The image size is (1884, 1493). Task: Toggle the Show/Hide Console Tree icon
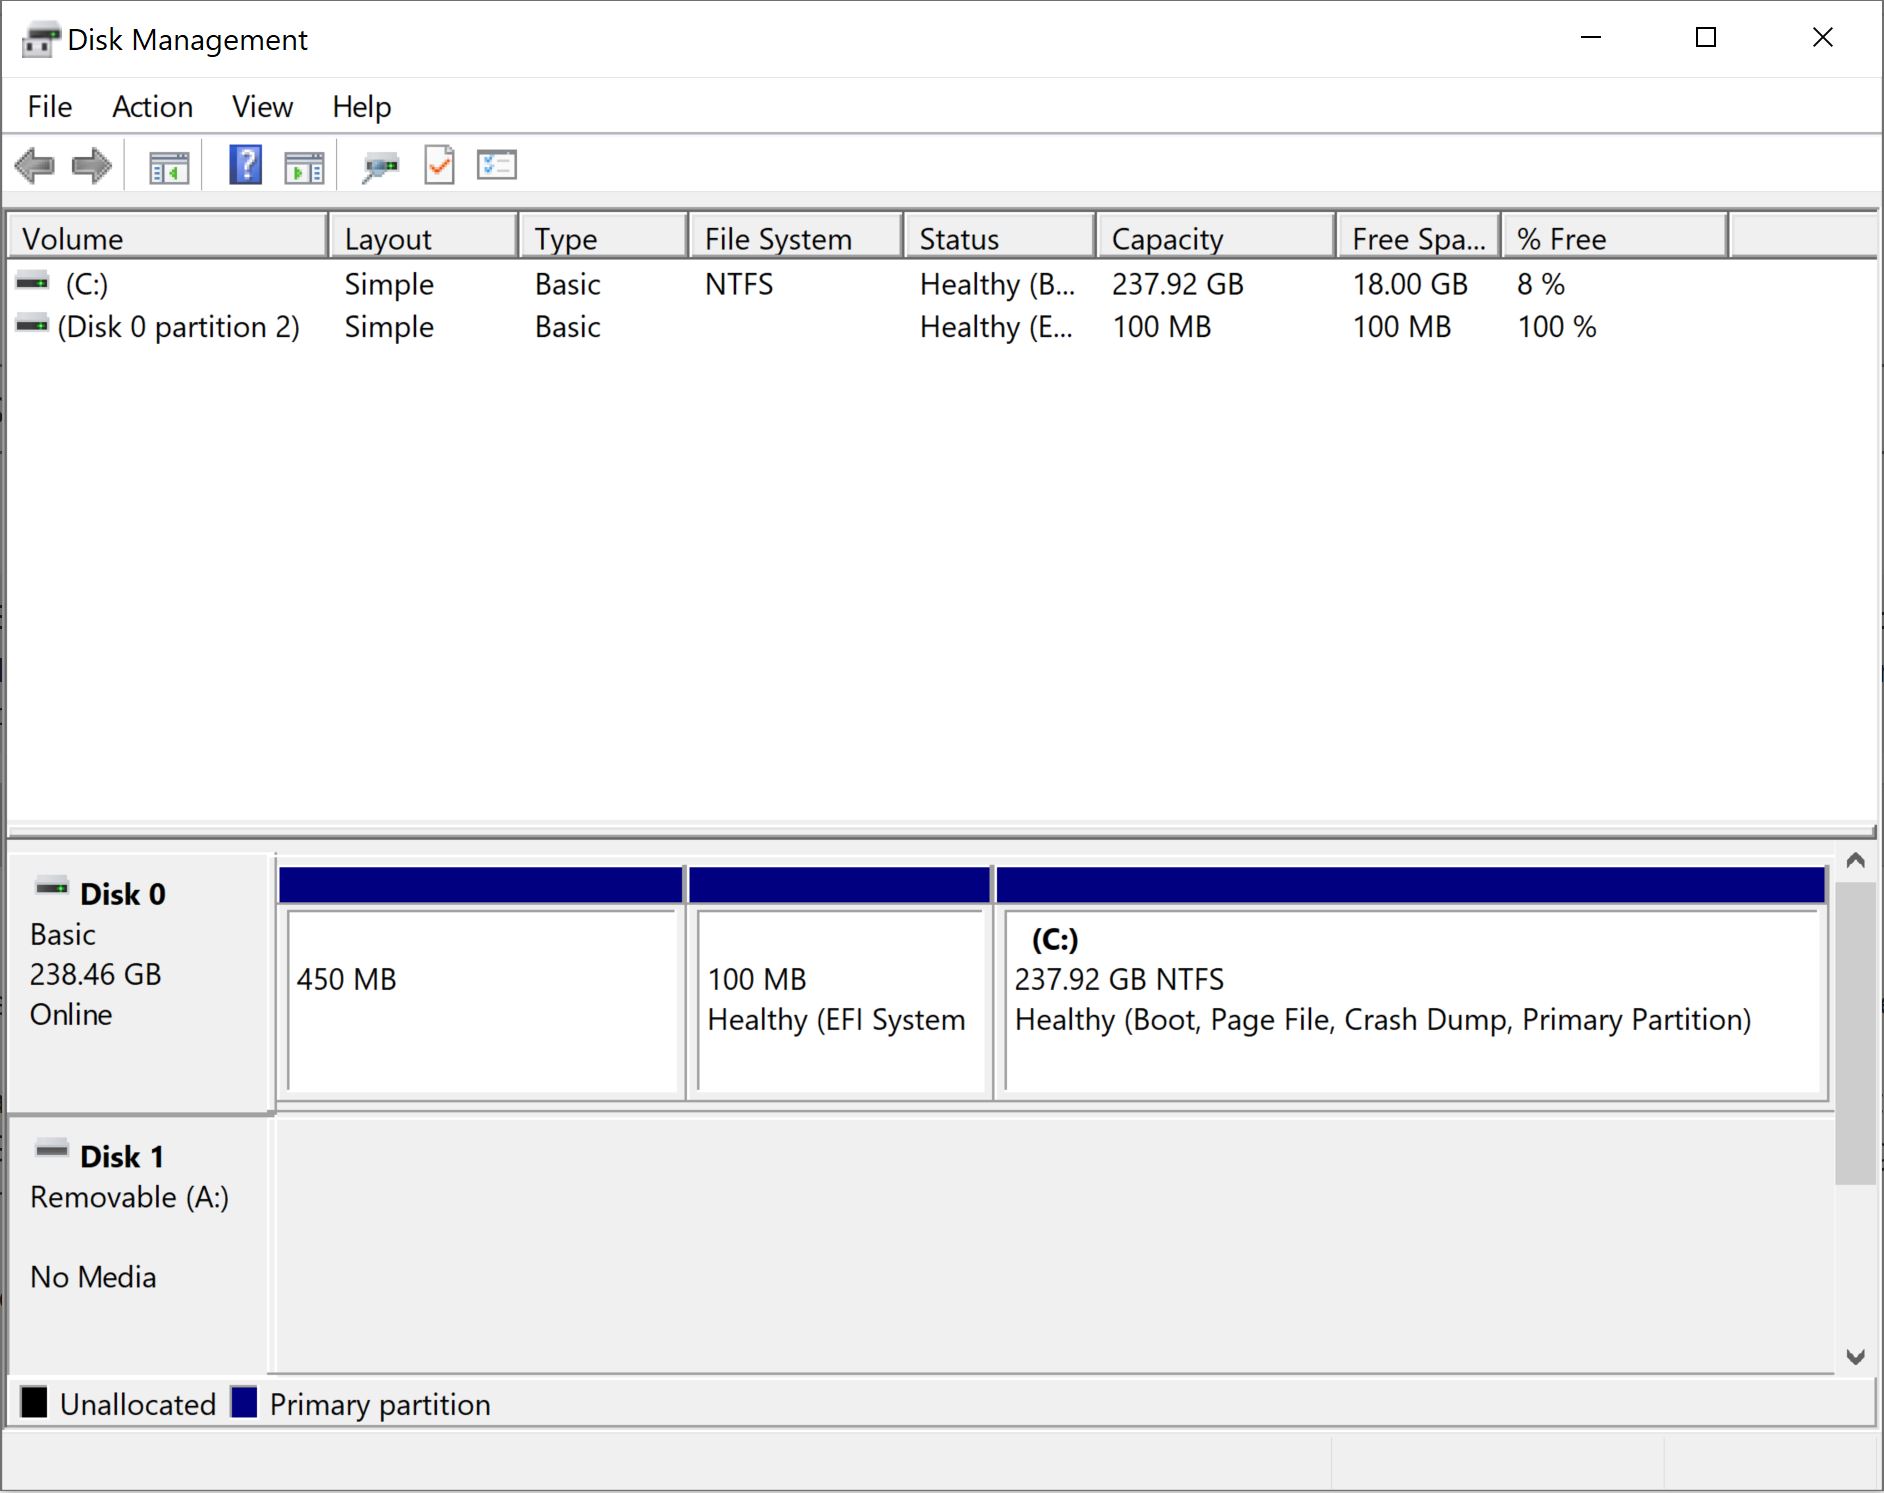(169, 166)
